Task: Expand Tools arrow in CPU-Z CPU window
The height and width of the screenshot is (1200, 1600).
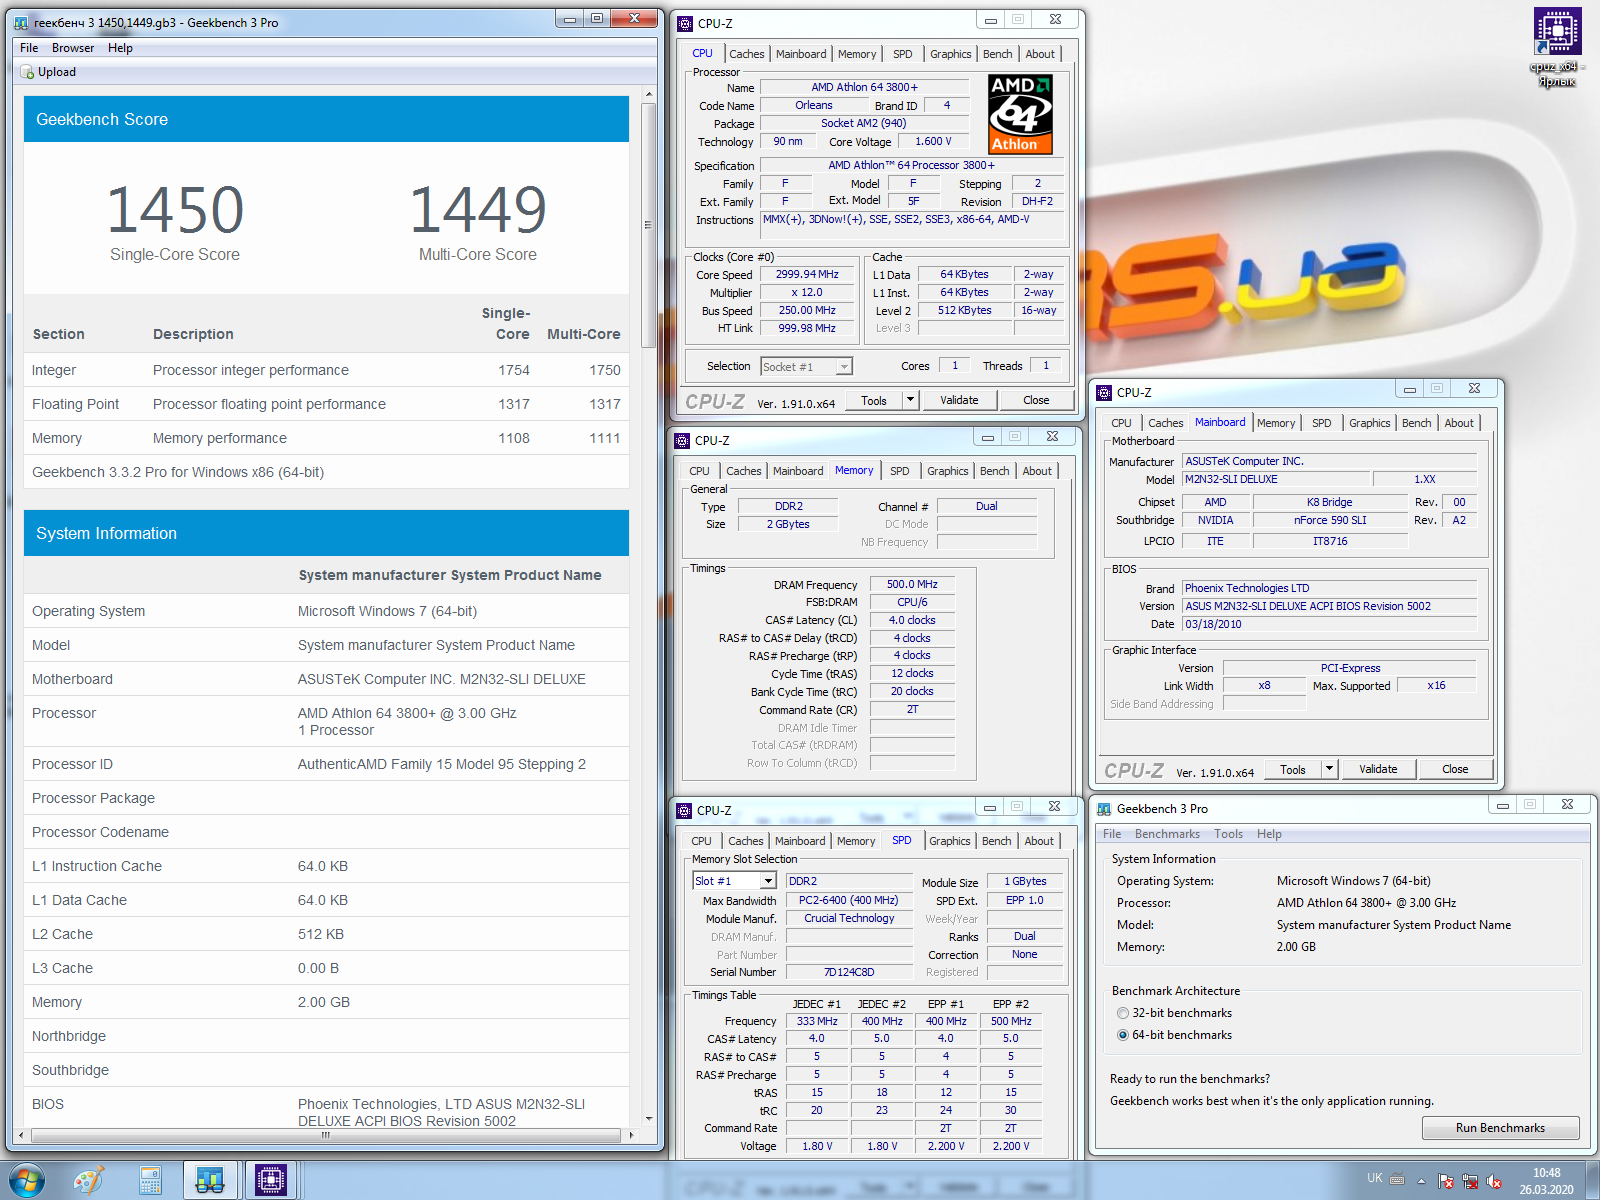Action: (910, 400)
